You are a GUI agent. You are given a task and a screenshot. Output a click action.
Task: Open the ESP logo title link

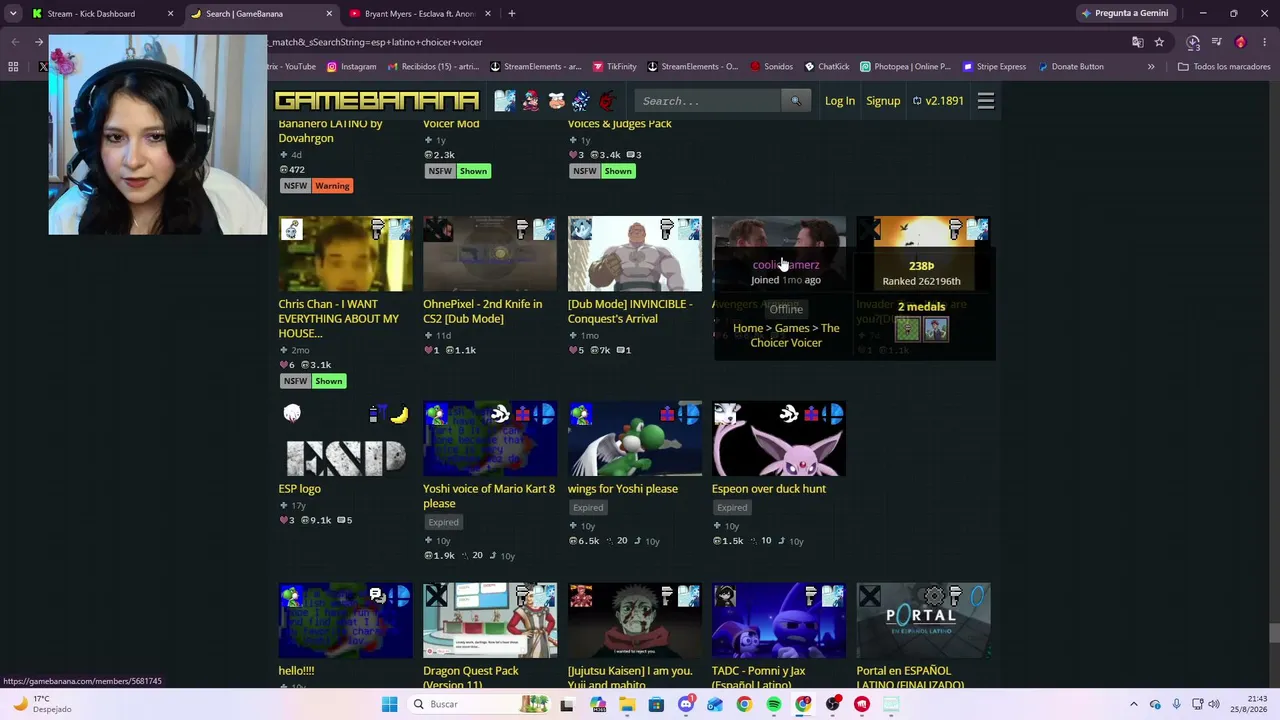300,489
